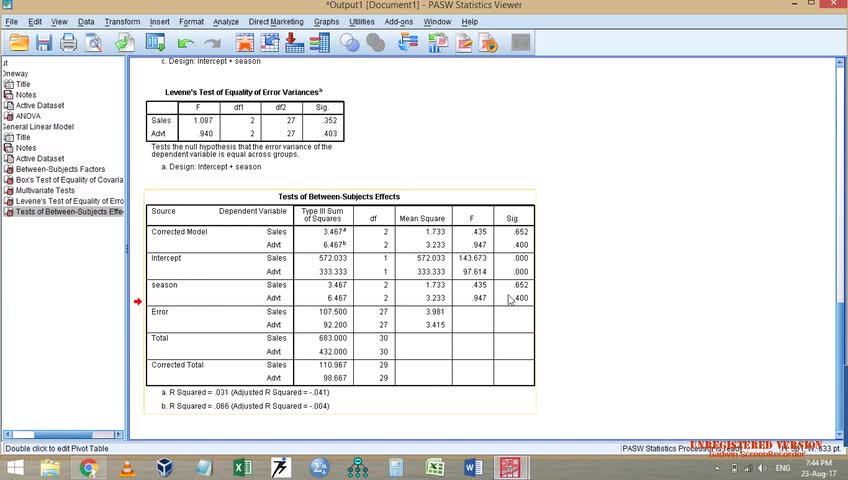
Task: Click the Go to Data star icon
Action: (x=244, y=42)
